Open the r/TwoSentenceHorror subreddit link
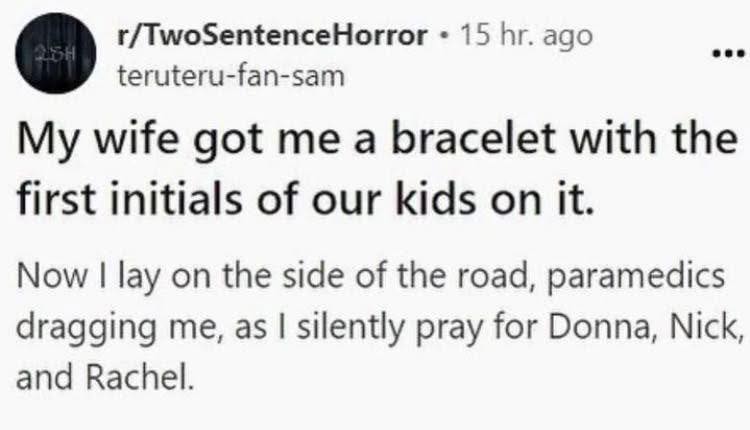The height and width of the screenshot is (430, 750). [271, 37]
